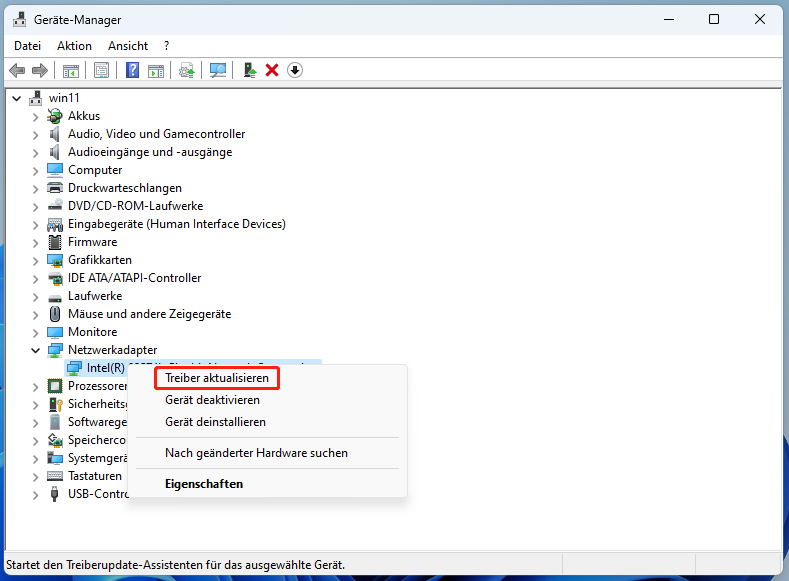
Task: Open Eigenschaften from context menu
Action: click(x=204, y=484)
